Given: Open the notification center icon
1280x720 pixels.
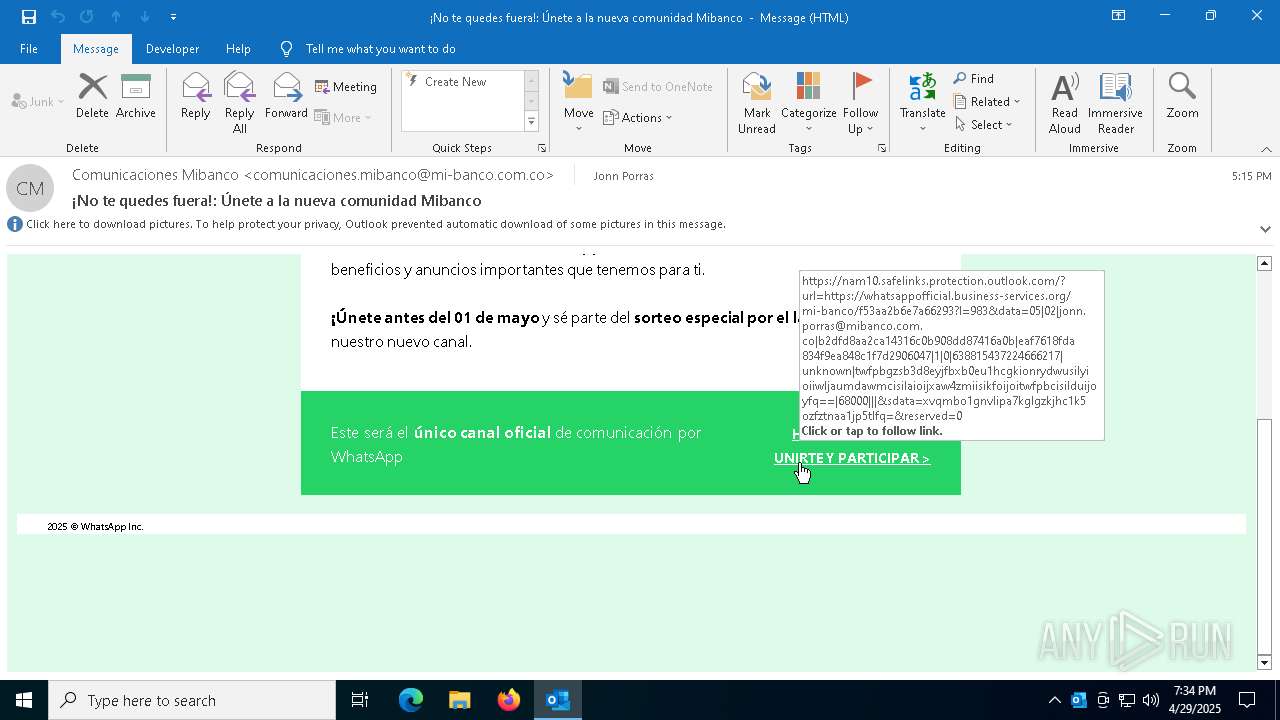Looking at the screenshot, I should coord(1247,700).
